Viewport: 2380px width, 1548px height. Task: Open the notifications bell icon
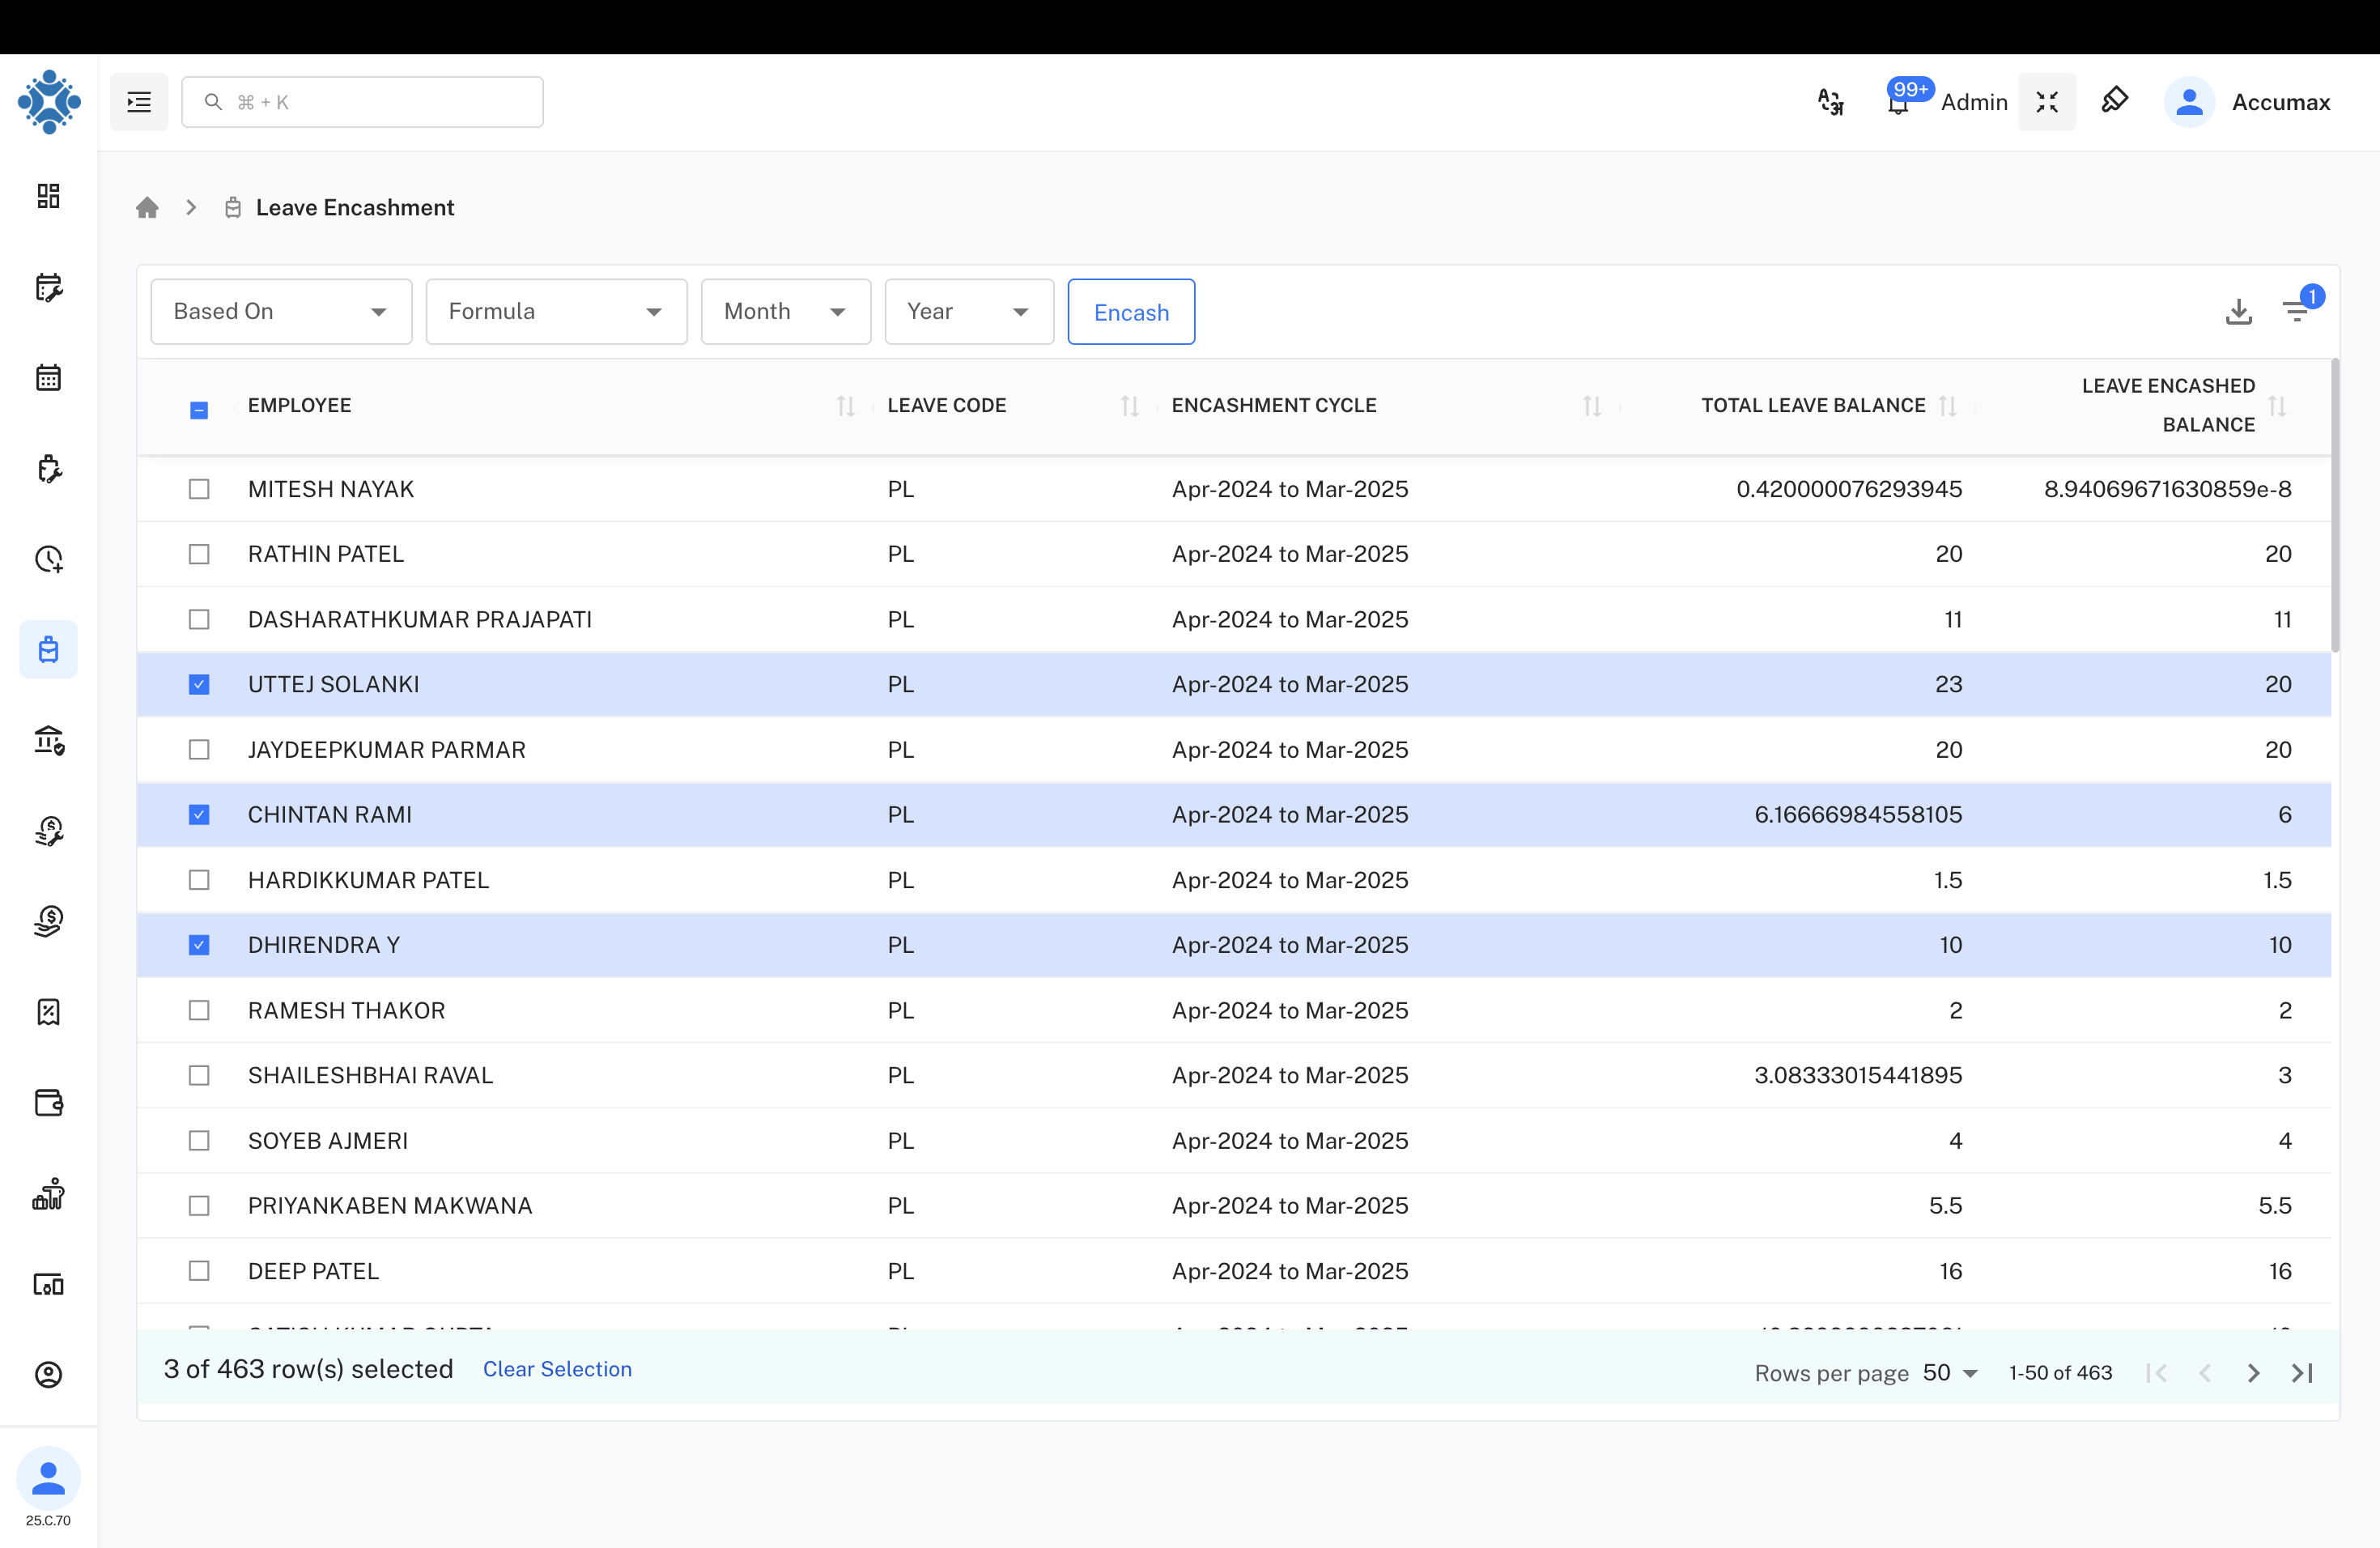coord(1897,104)
